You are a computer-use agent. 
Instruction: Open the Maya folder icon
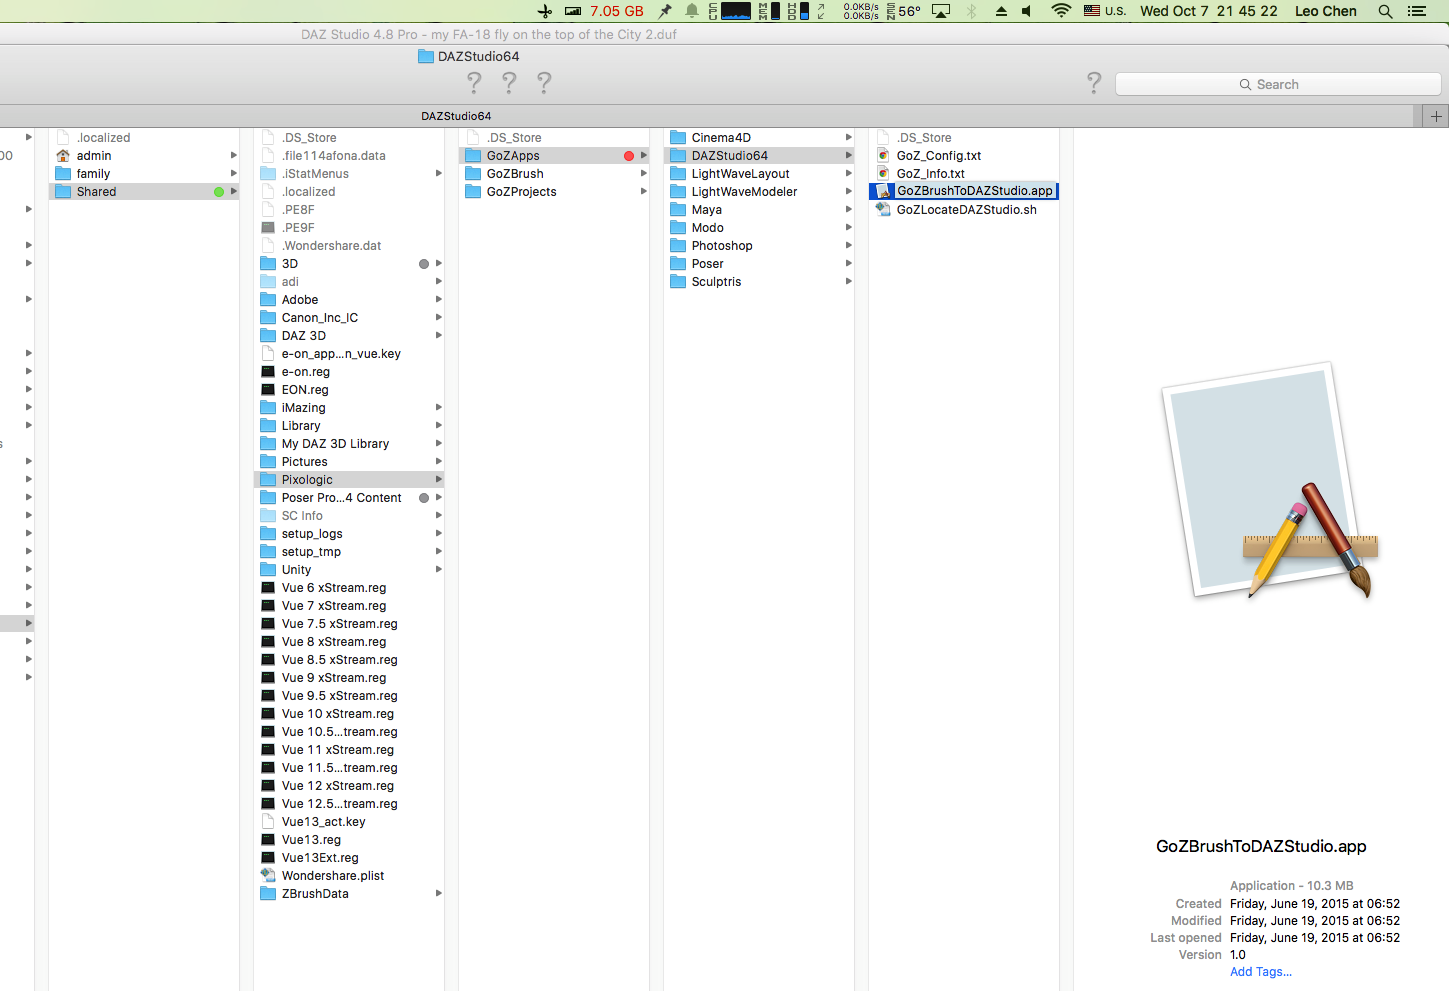click(x=678, y=209)
